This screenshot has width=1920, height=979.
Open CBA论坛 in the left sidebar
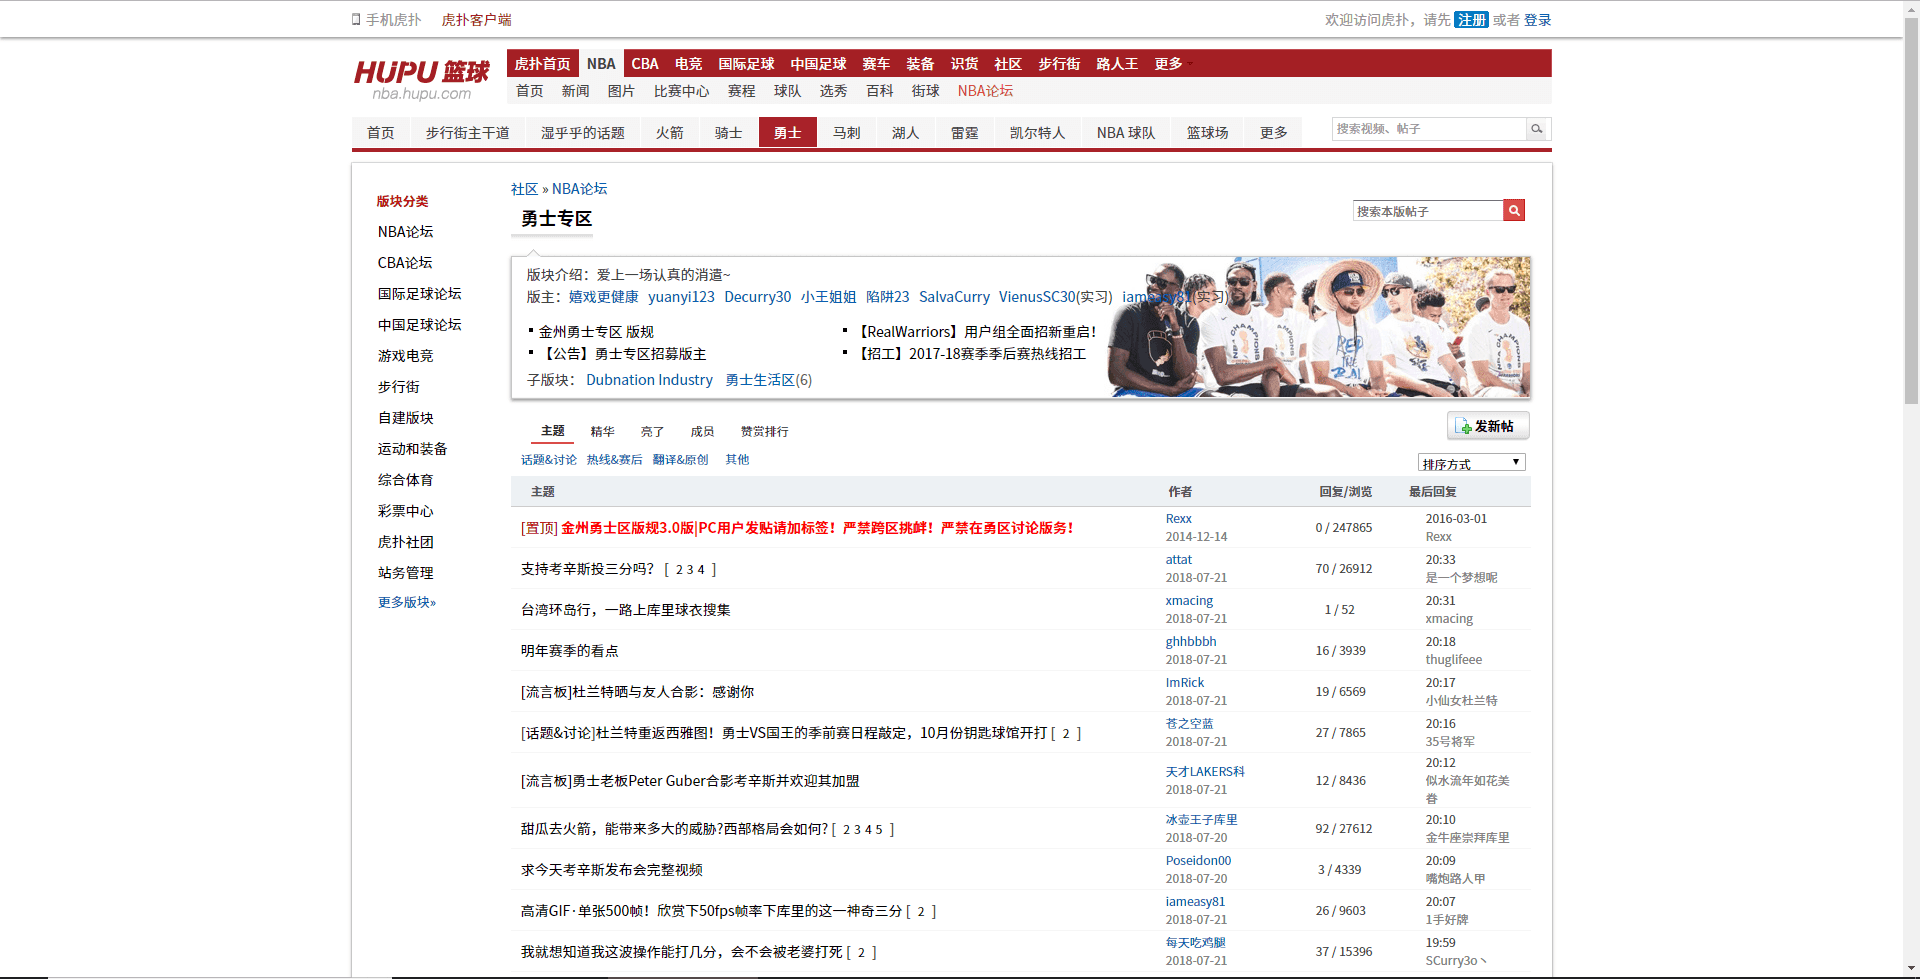[405, 263]
